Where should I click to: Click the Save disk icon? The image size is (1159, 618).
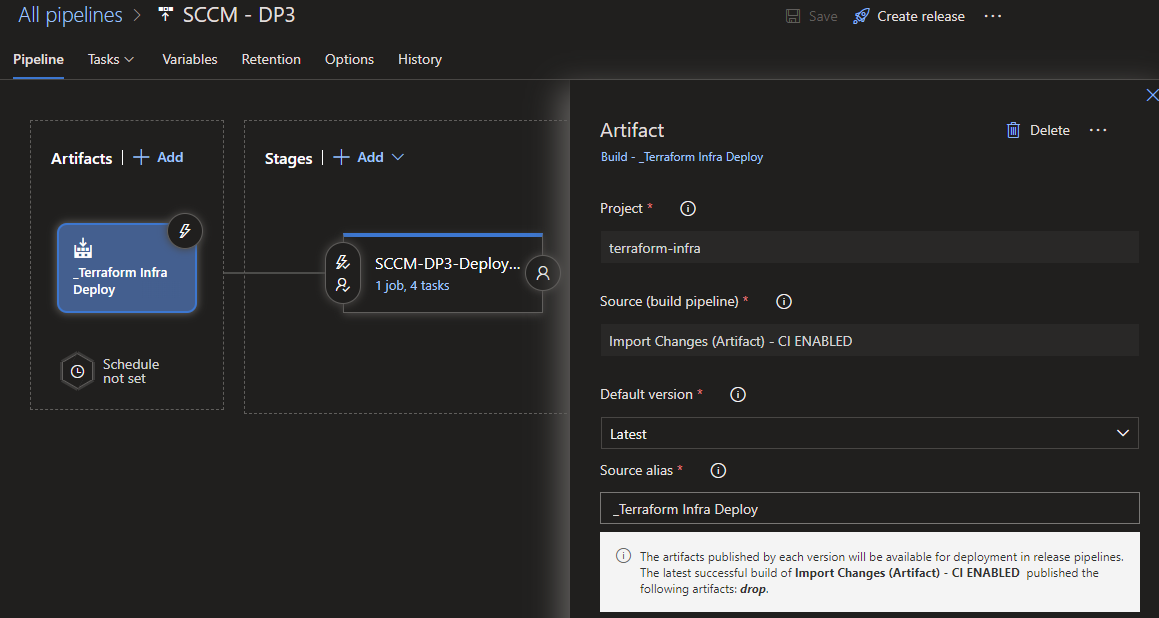point(792,16)
